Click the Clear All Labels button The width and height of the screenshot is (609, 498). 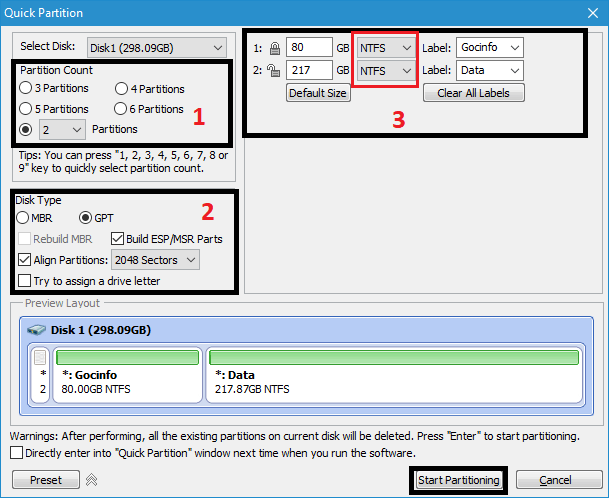click(473, 93)
